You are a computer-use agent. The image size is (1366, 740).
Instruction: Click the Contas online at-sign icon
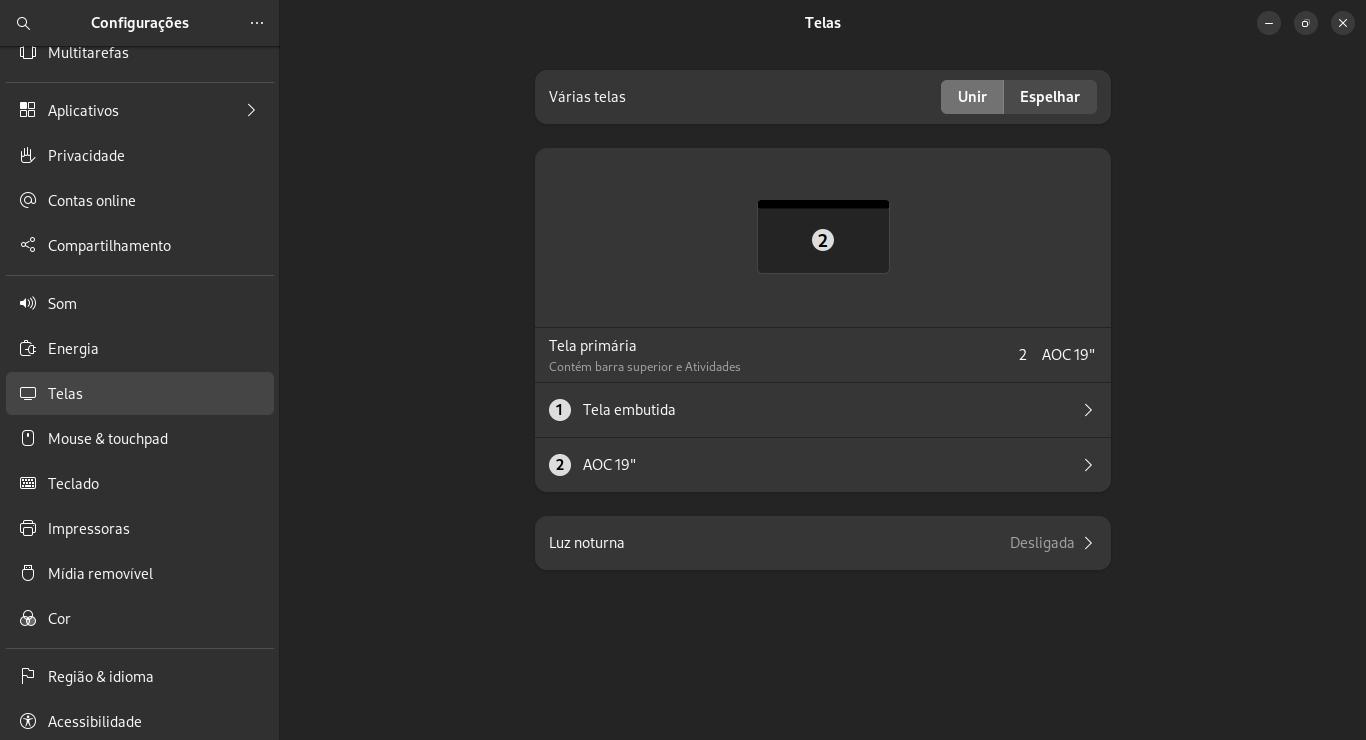(x=28, y=201)
